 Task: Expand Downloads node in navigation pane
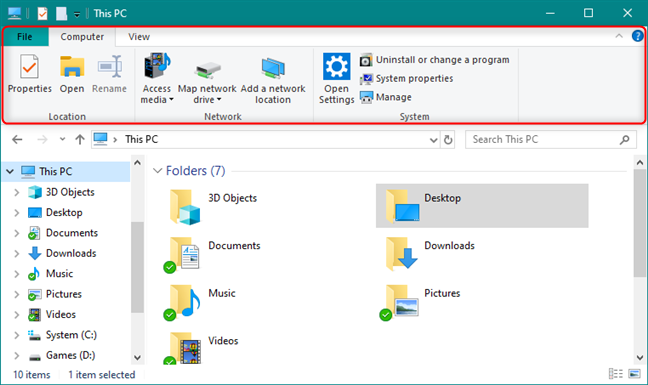pyautogui.click(x=17, y=253)
